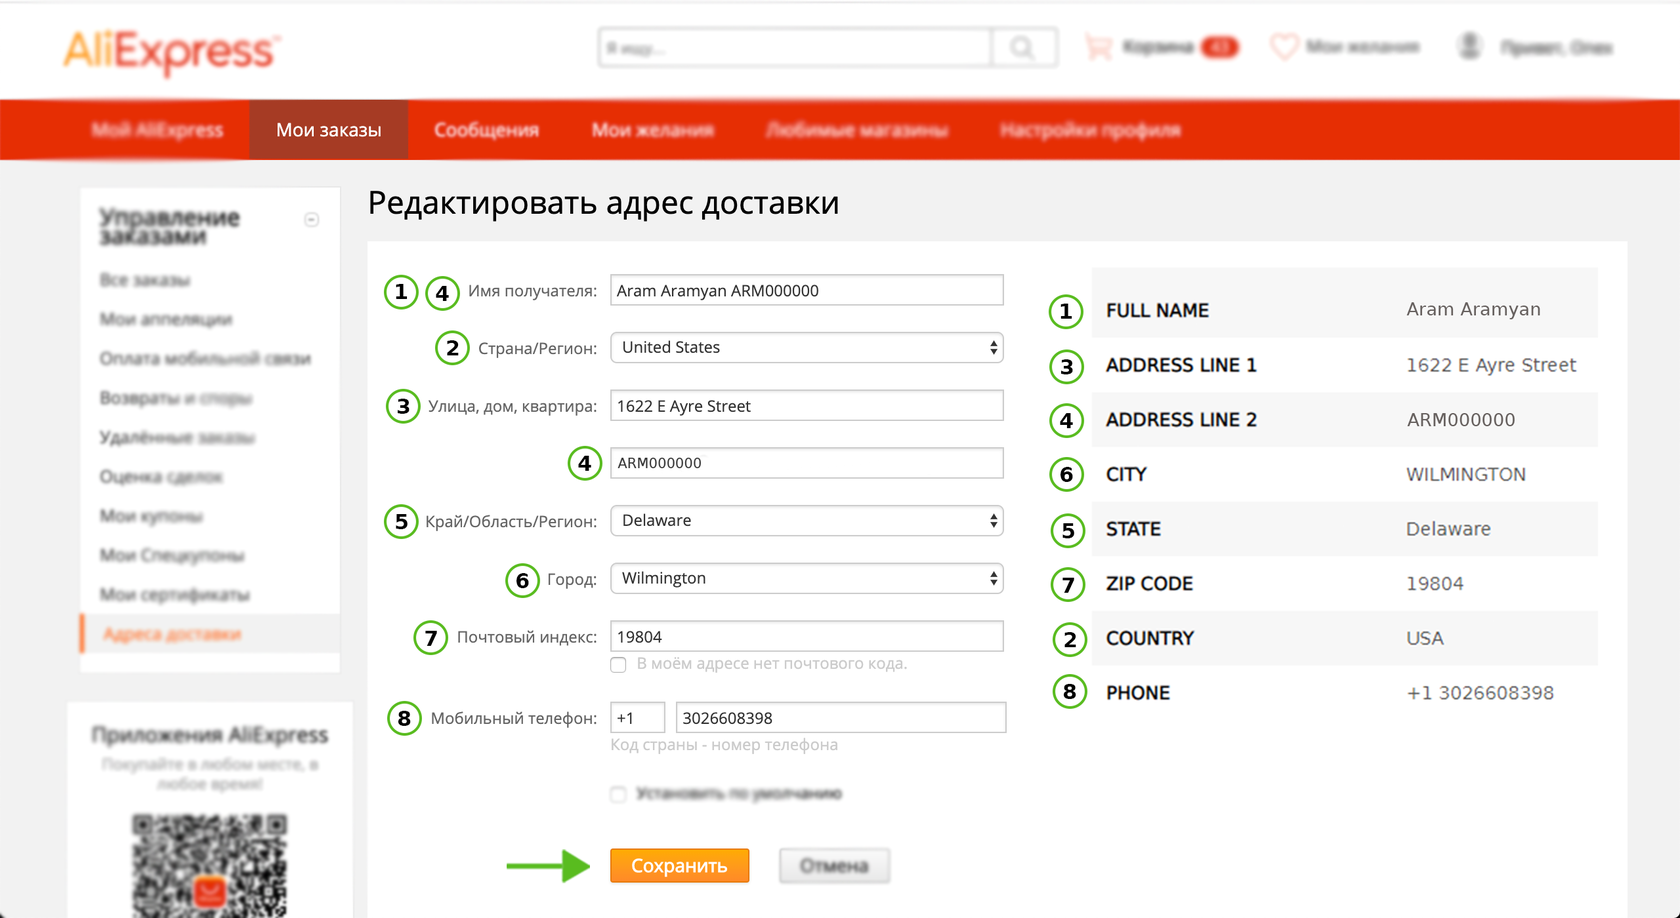The width and height of the screenshot is (1680, 918).
Task: Click the recipient name input field
Action: pyautogui.click(x=806, y=291)
